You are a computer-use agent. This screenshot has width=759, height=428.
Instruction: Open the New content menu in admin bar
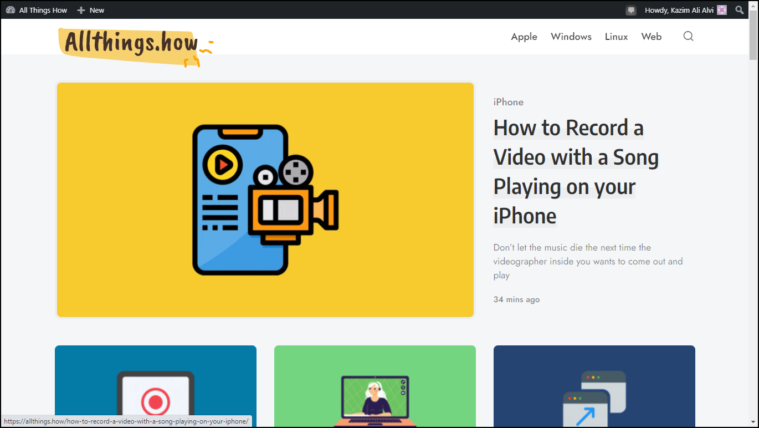[x=91, y=10]
